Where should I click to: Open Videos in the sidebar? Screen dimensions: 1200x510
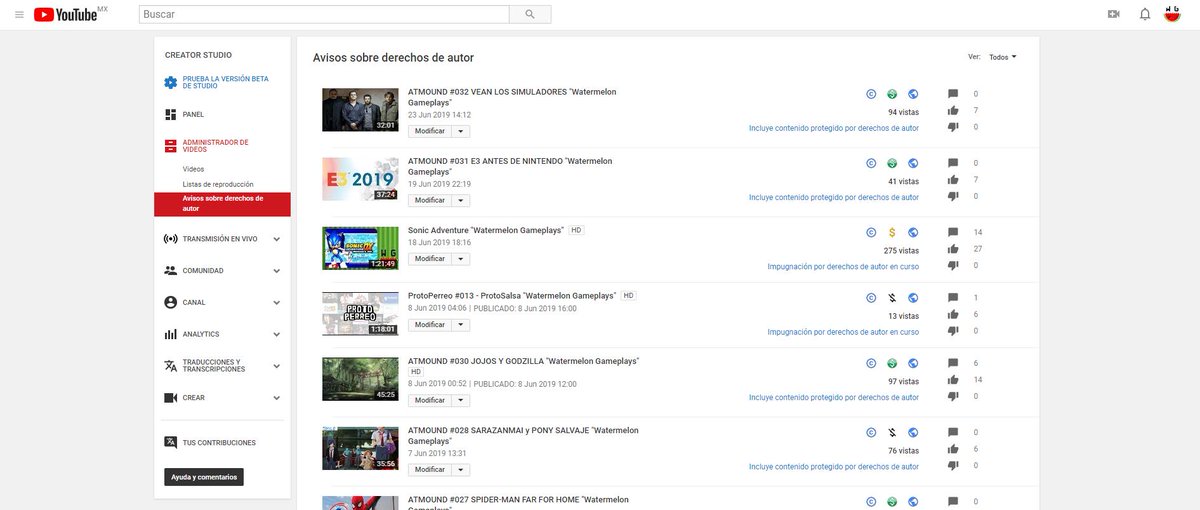[x=193, y=169]
